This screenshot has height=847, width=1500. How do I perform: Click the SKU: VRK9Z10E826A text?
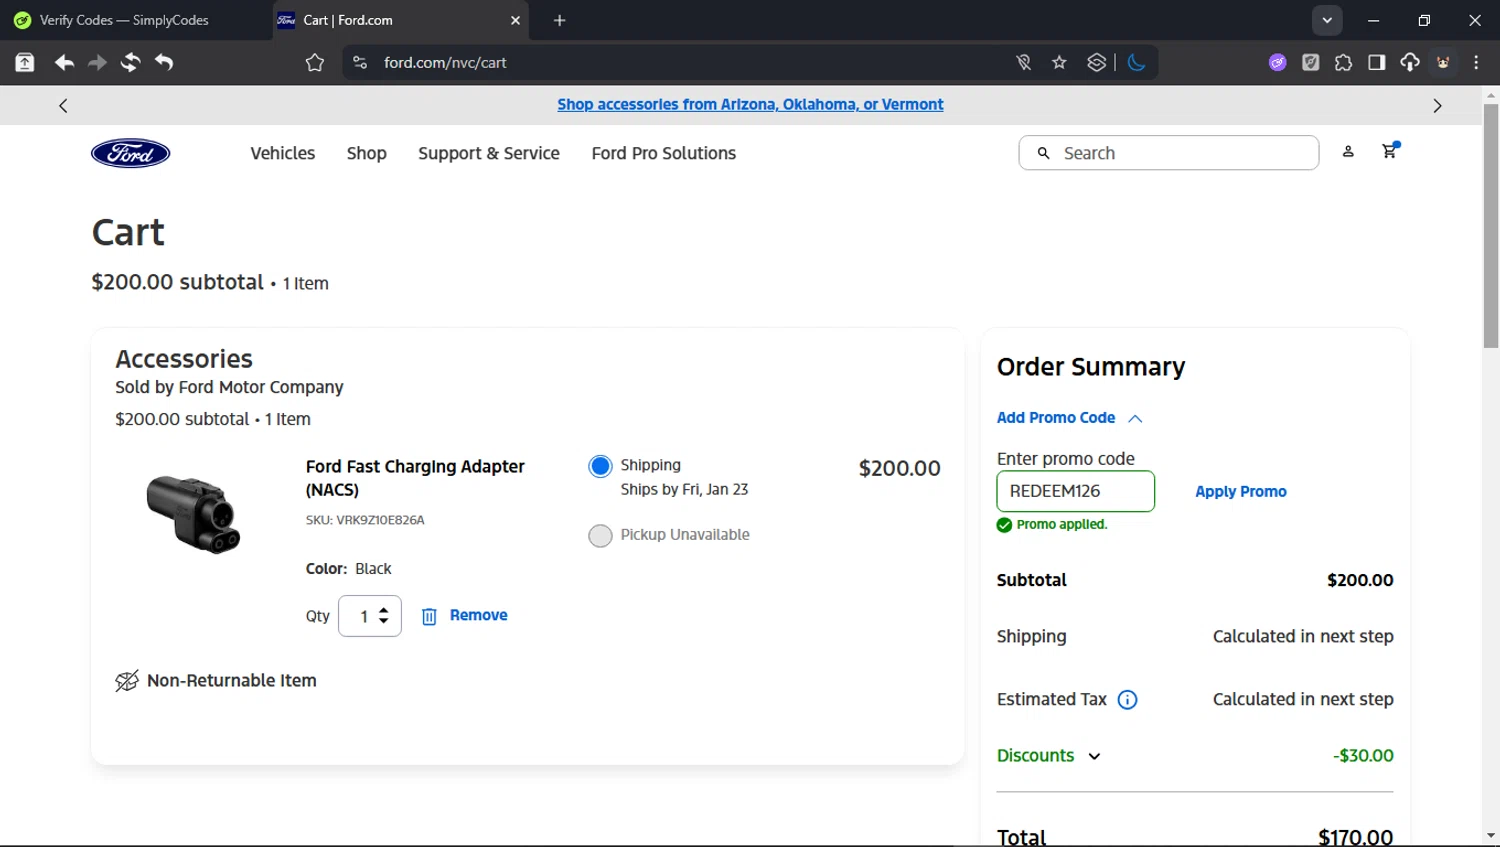(365, 520)
